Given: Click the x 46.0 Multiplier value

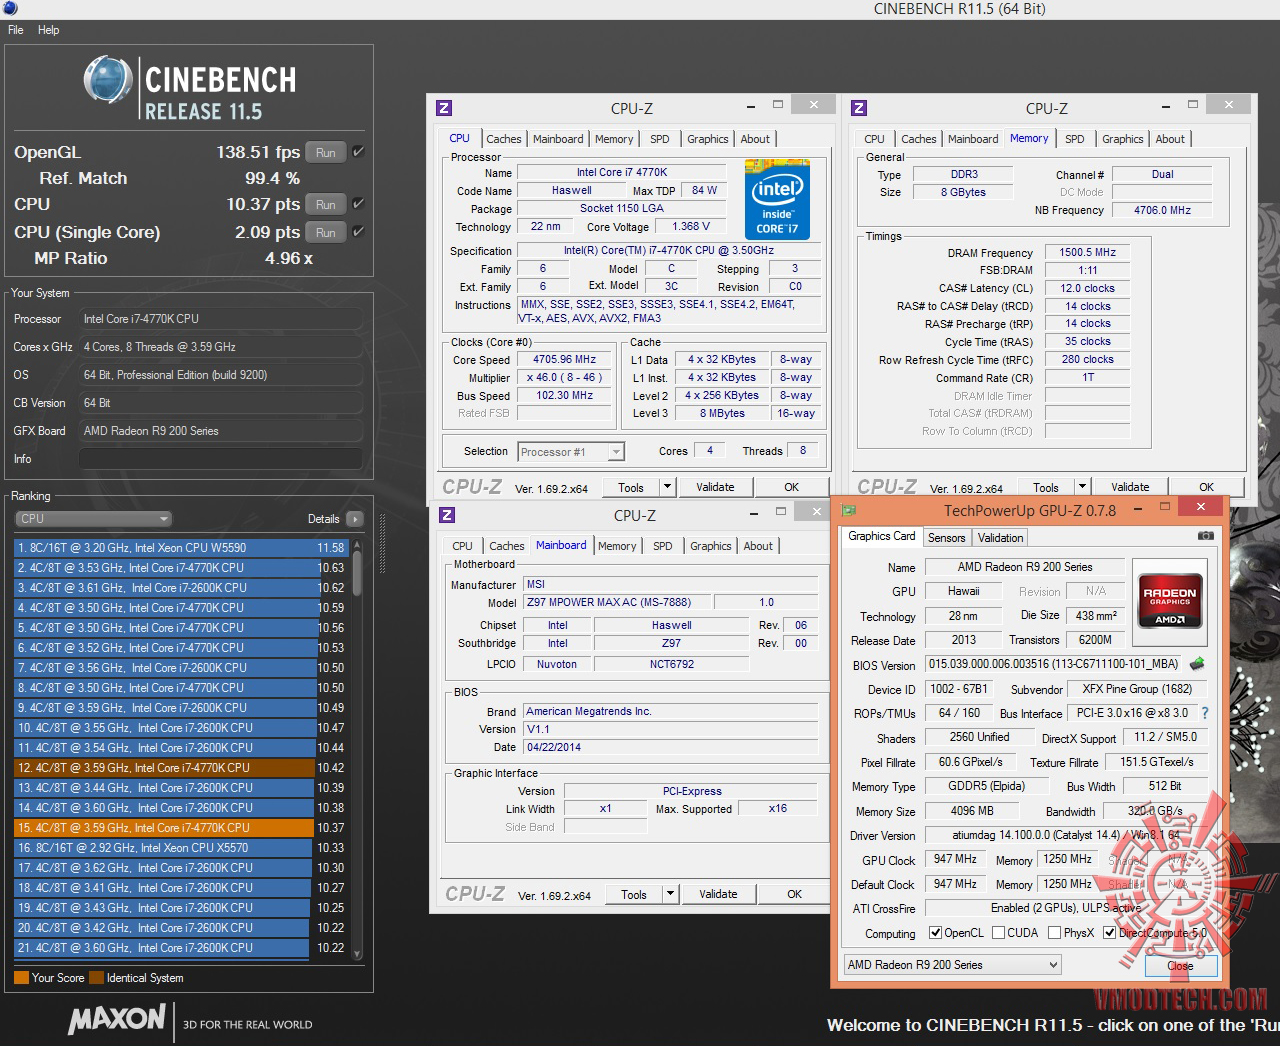Looking at the screenshot, I should pyautogui.click(x=565, y=378).
